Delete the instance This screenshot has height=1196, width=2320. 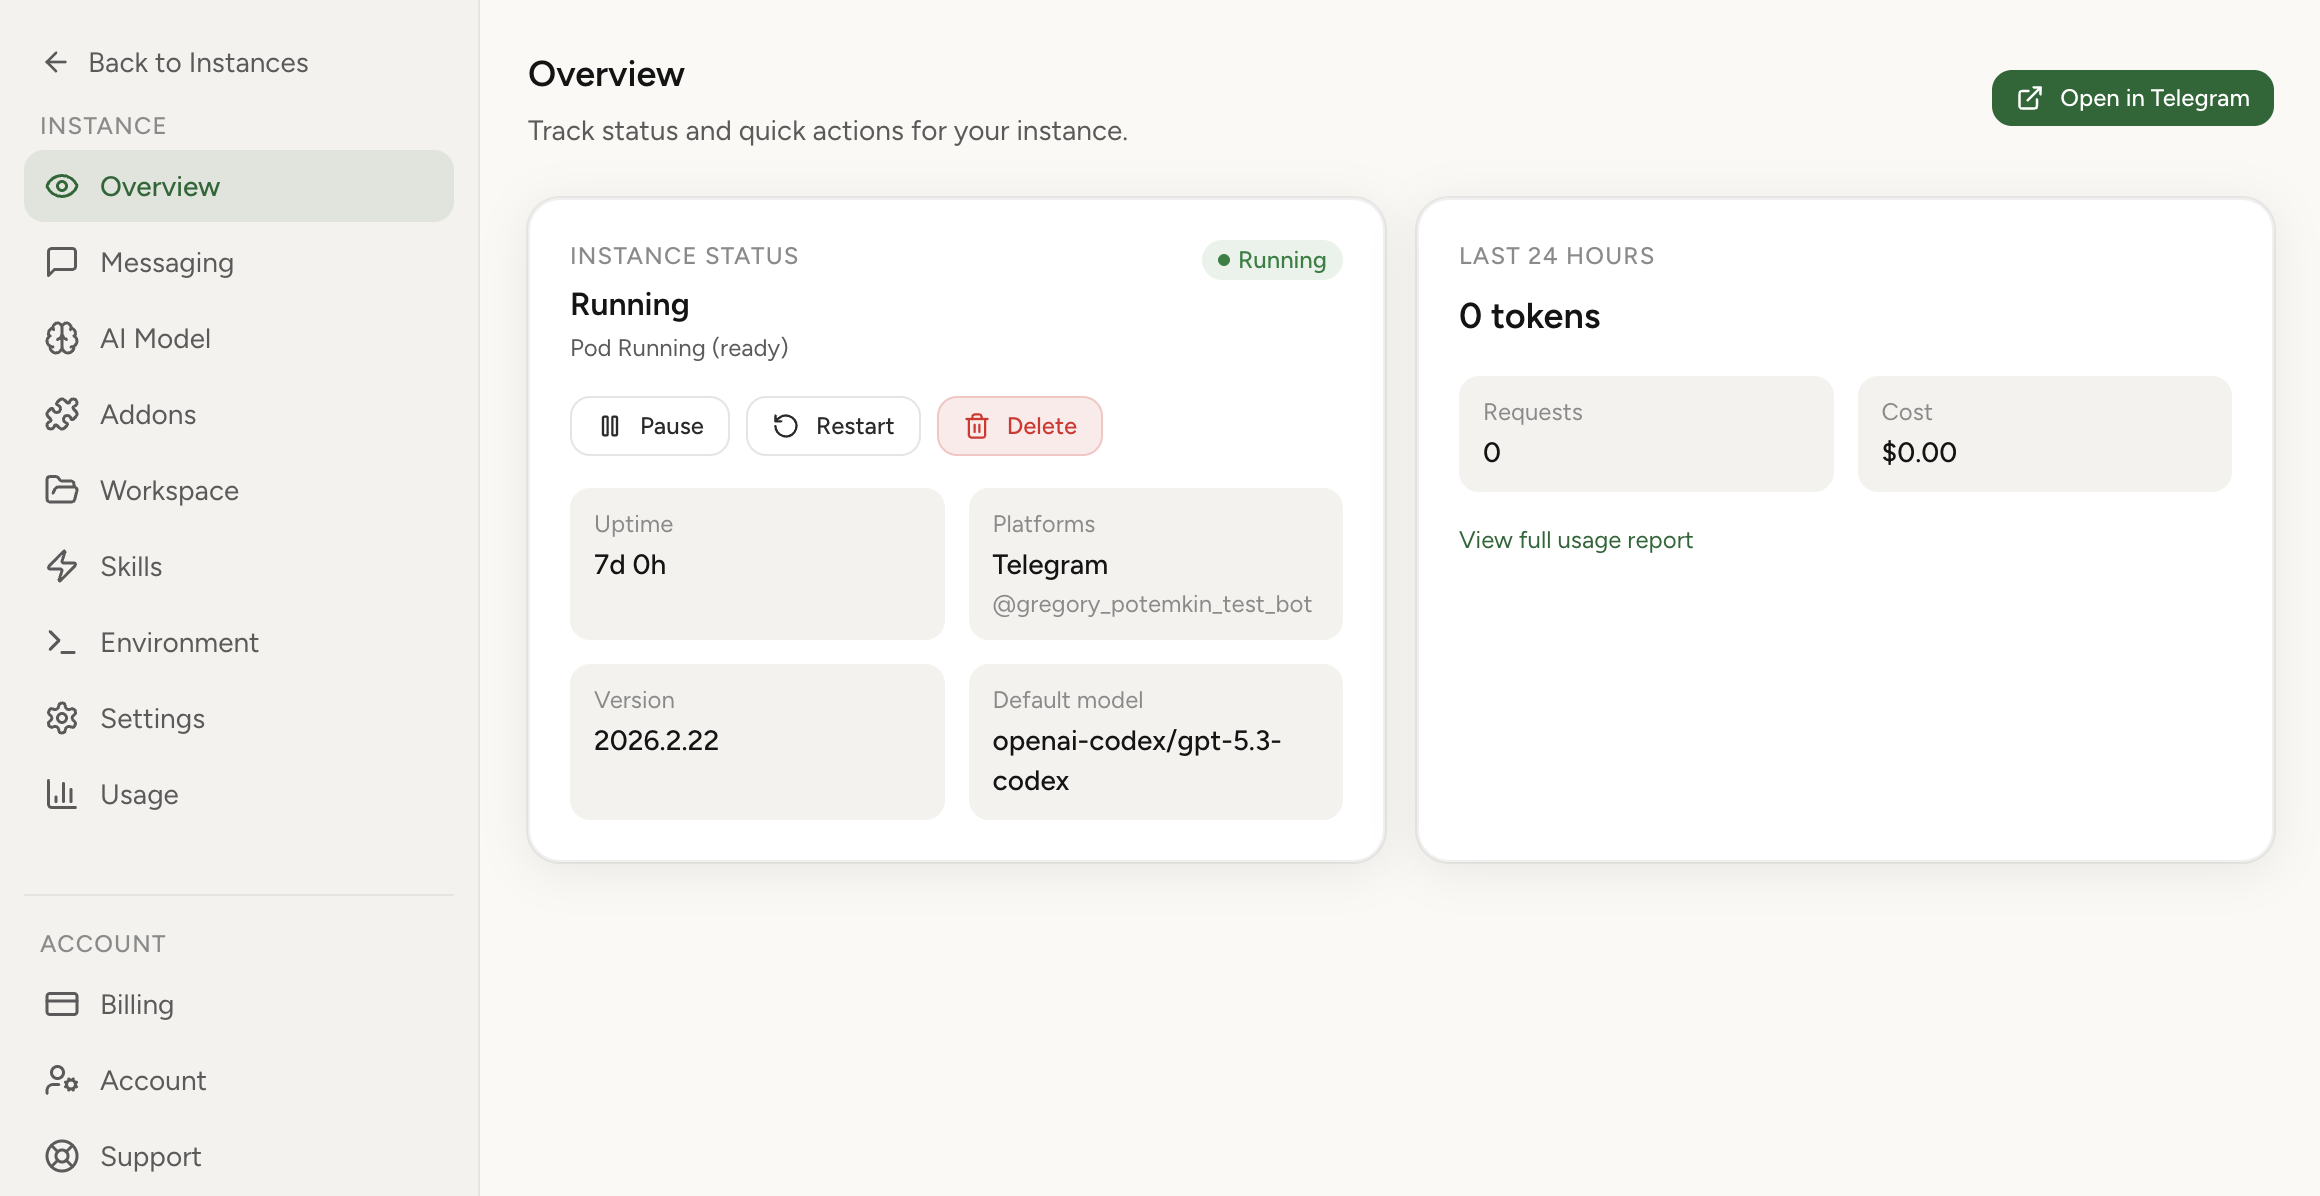coord(1019,425)
